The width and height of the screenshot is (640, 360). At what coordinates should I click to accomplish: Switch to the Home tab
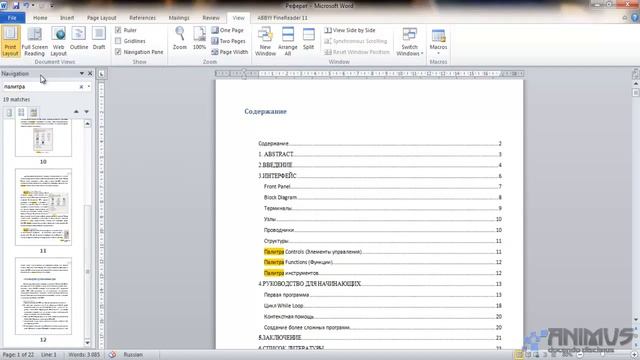(40, 18)
